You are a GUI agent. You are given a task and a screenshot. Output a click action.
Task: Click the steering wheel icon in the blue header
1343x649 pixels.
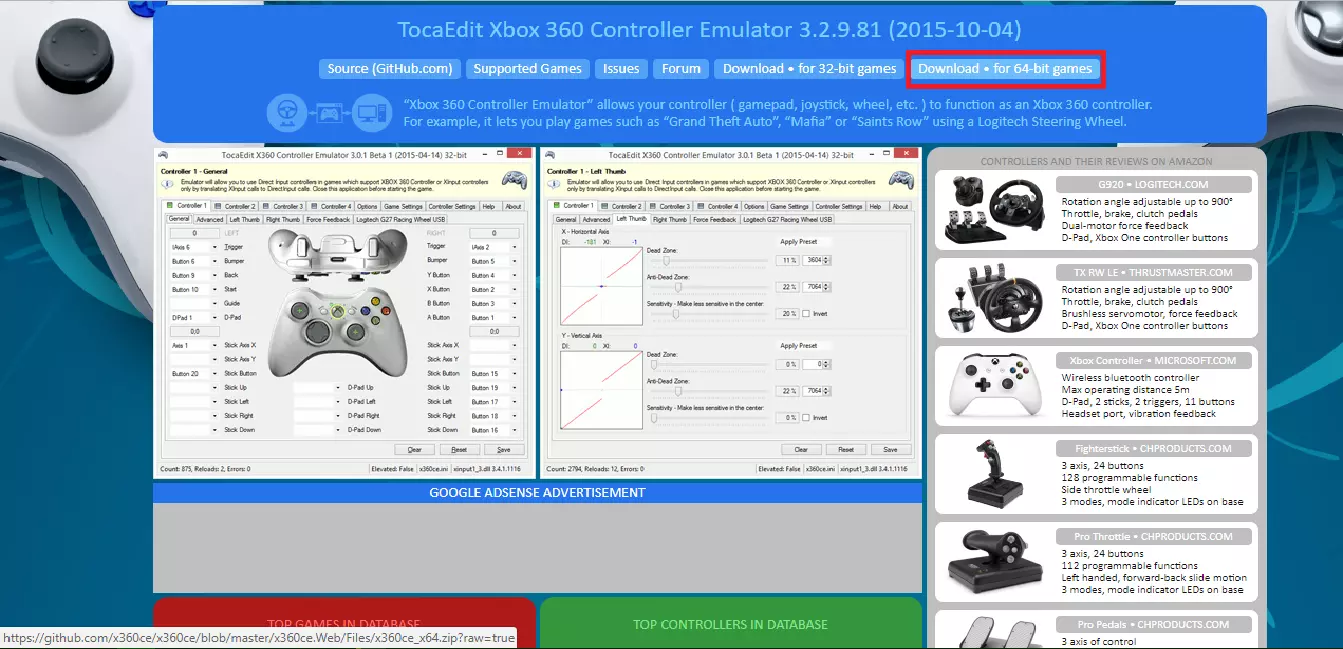287,111
